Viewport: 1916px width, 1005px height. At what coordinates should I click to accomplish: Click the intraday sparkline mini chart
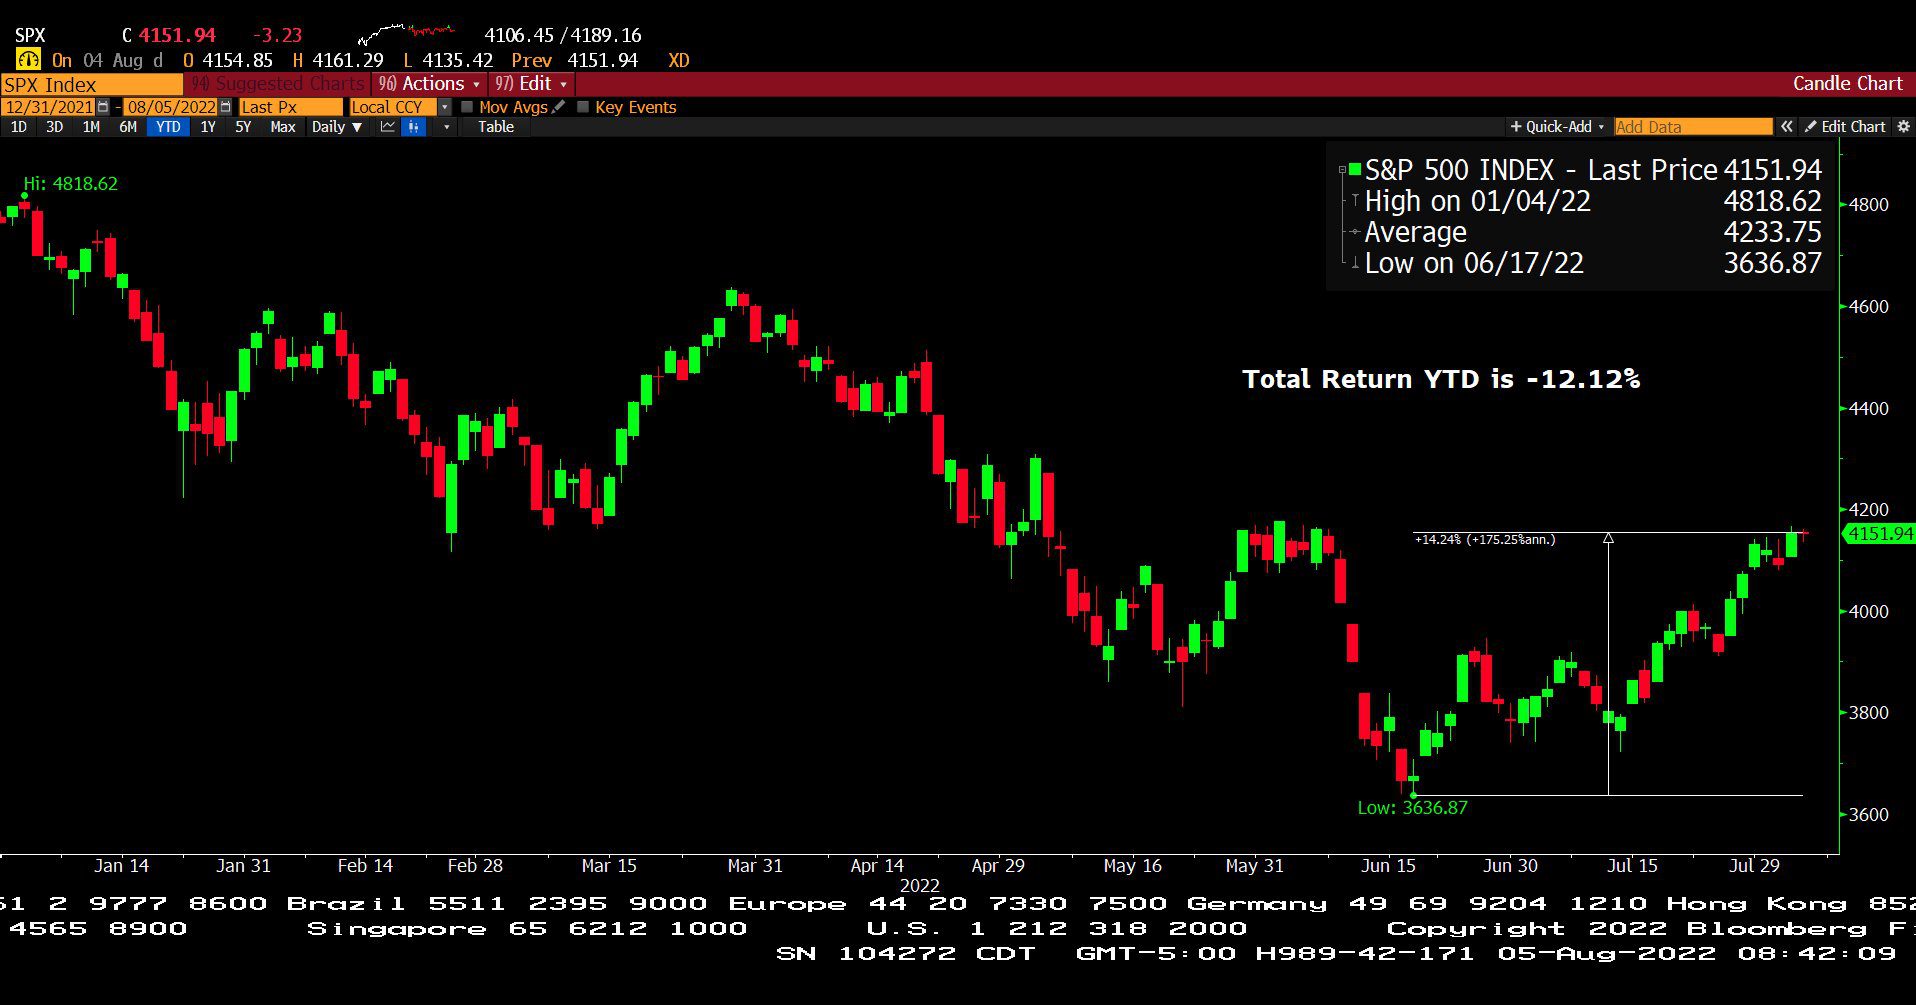(406, 35)
